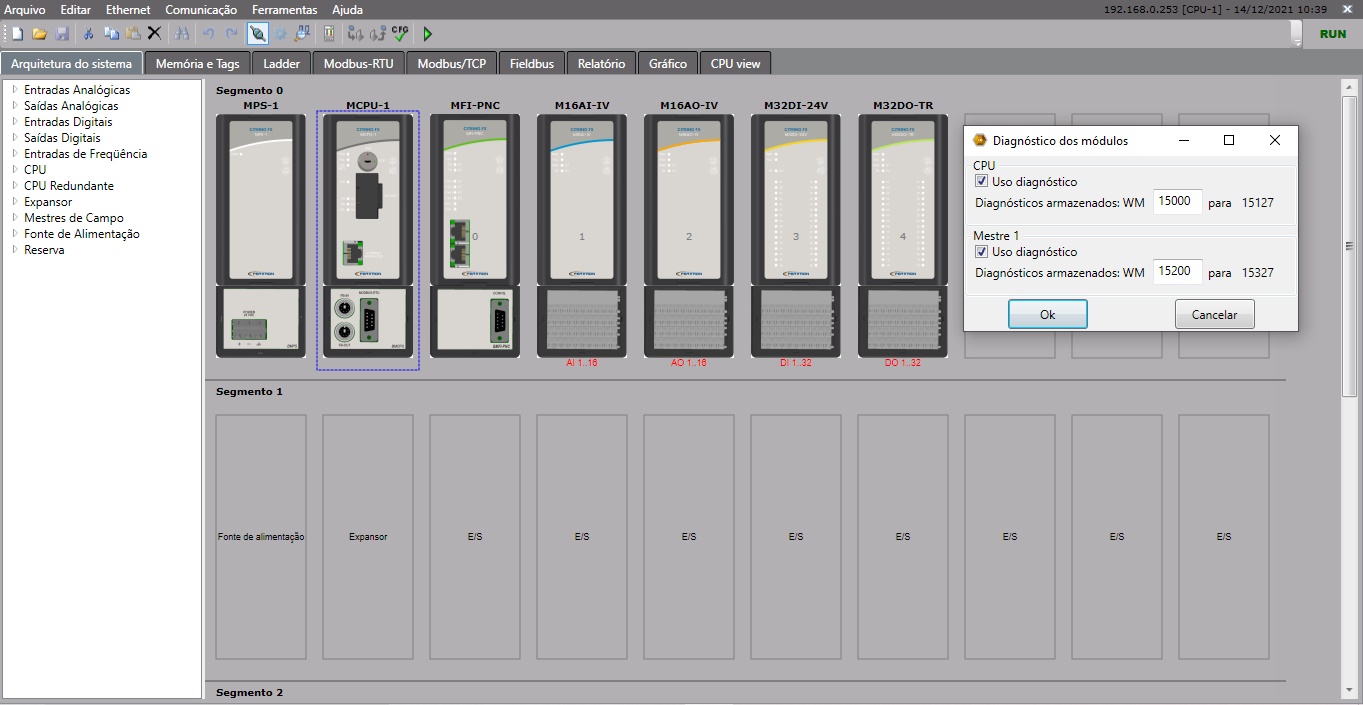Uncheck Uso diagnóstico under Mestre 1
Image resolution: width=1363 pixels, height=705 pixels.
tap(982, 252)
